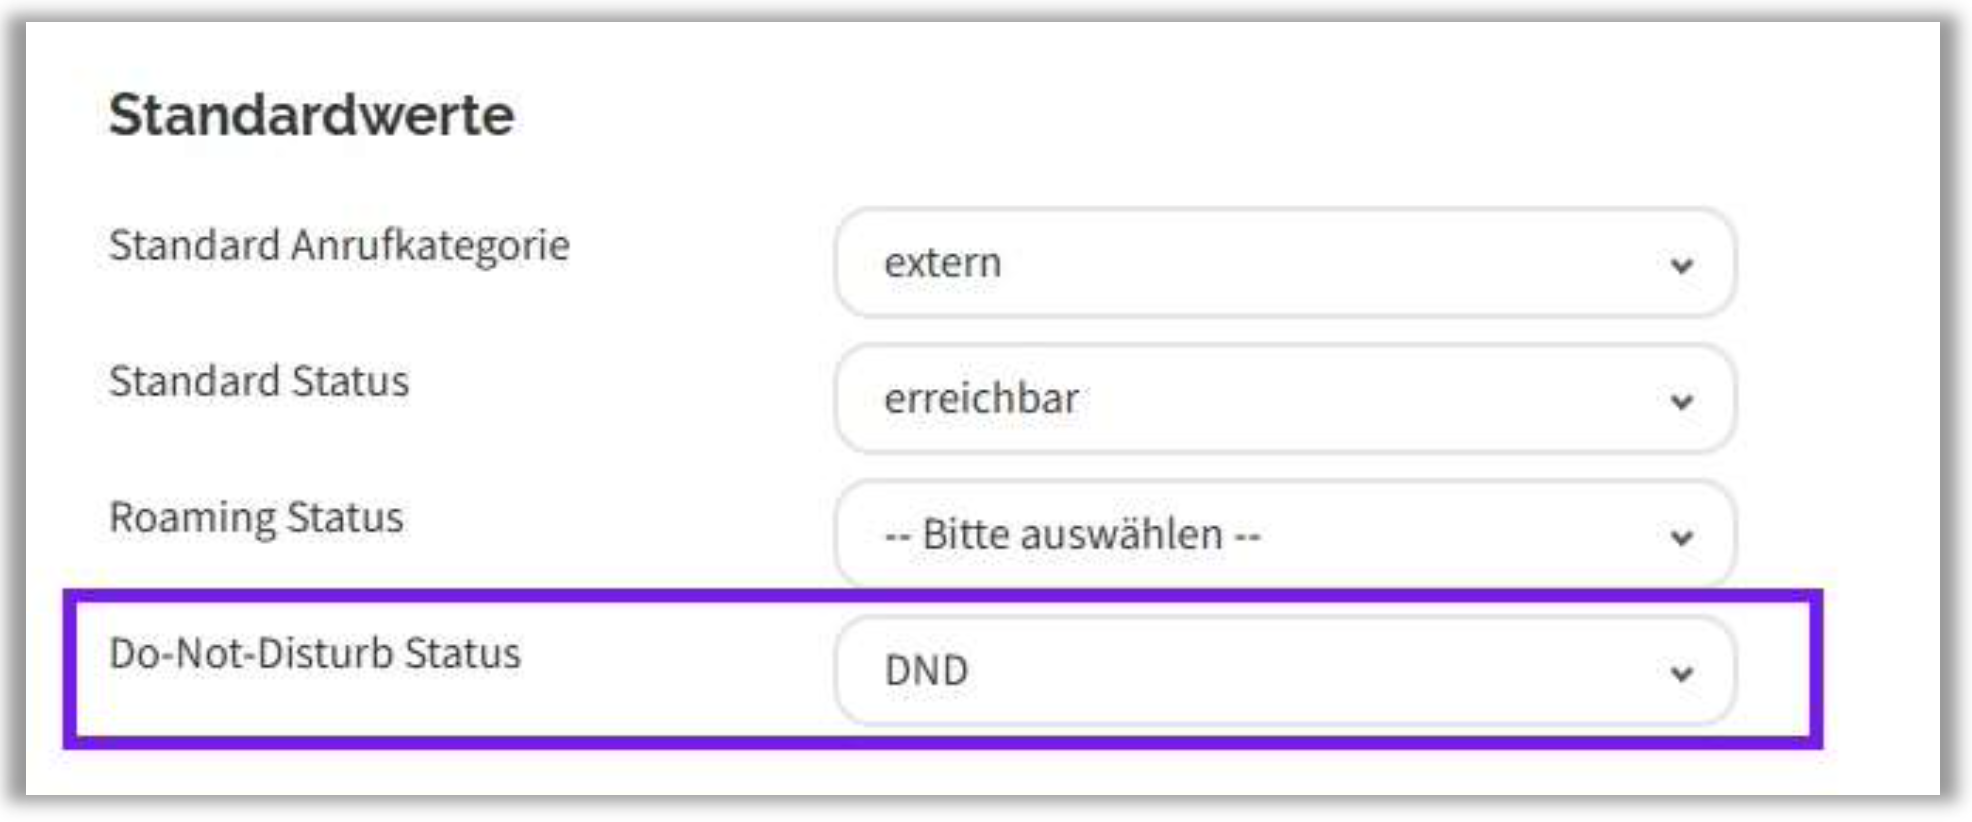Click the chevron arrow beside Bitte auswählen
This screenshot has width=1972, height=822.
click(x=1681, y=537)
